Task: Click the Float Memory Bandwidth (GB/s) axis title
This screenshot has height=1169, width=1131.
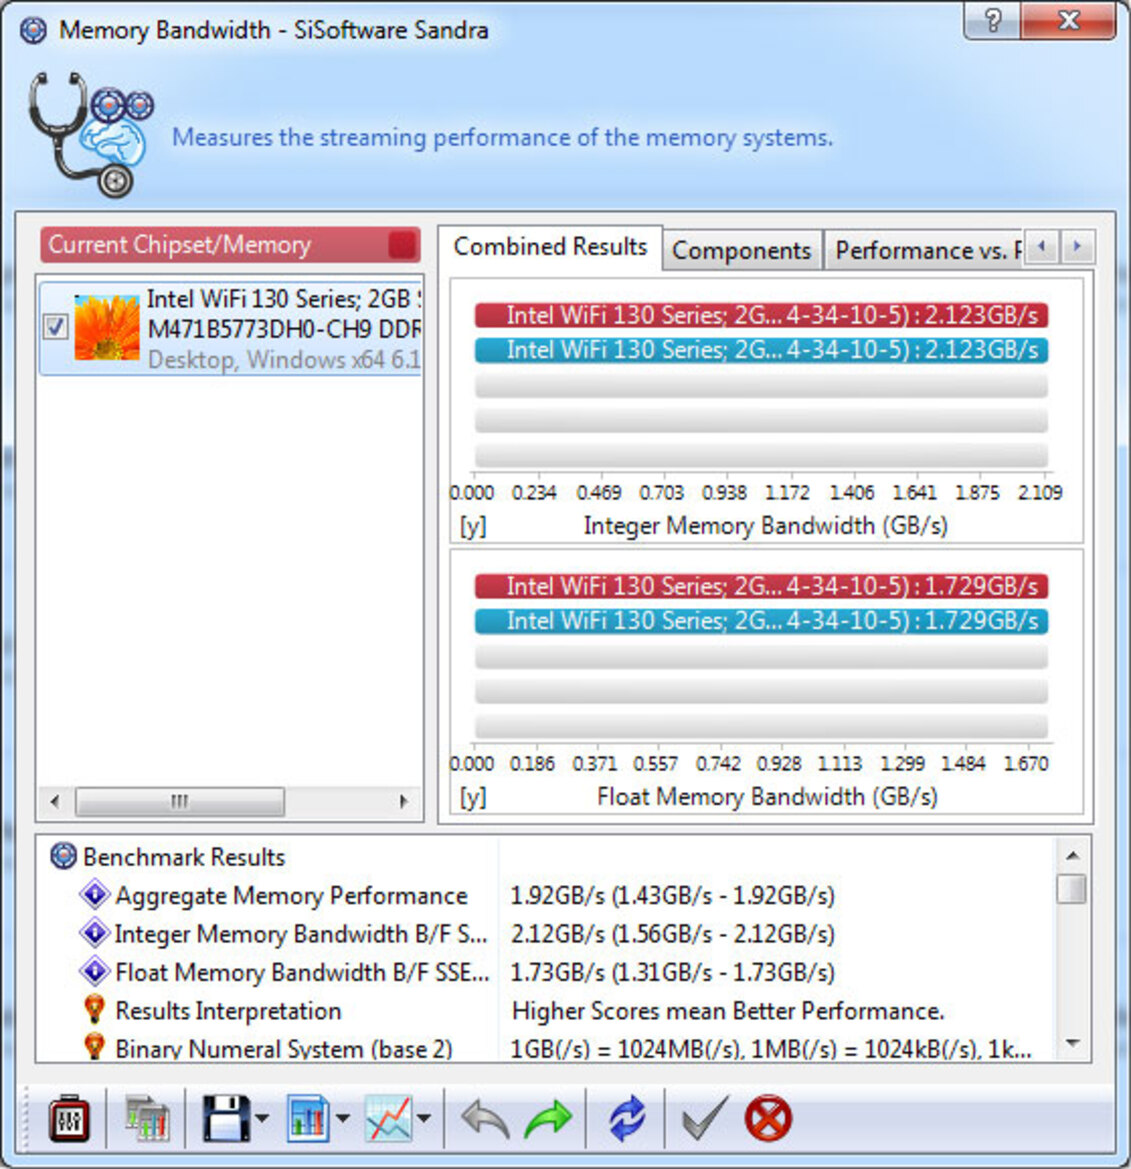Action: (767, 796)
